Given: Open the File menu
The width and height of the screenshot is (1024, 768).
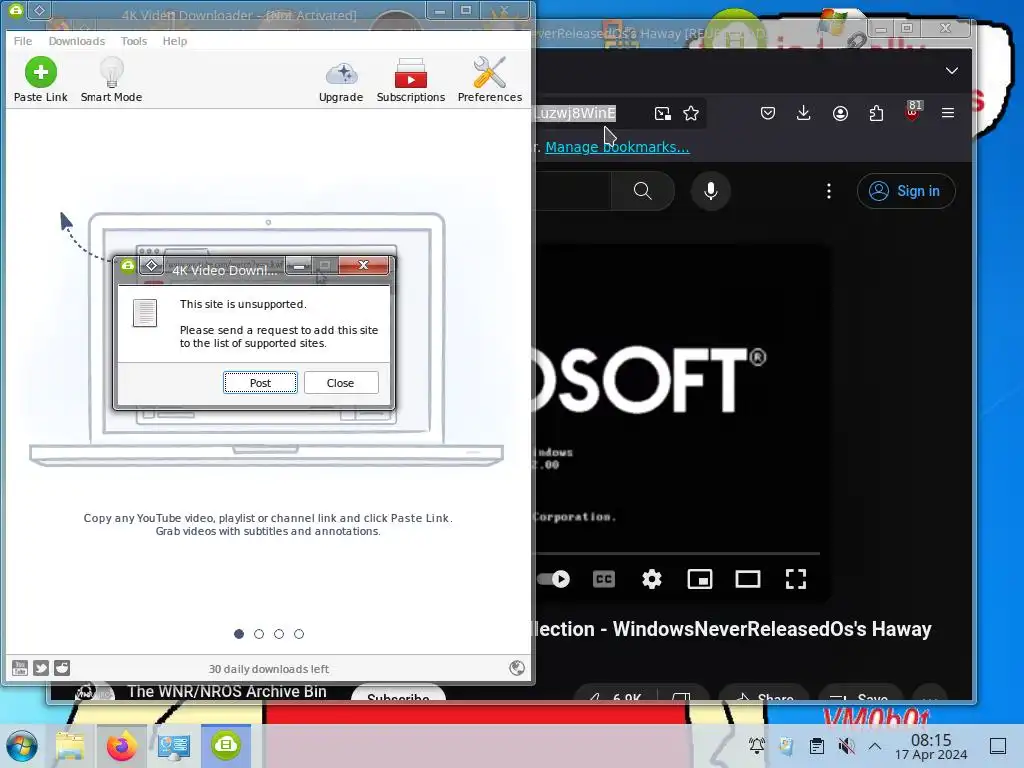Looking at the screenshot, I should pos(23,40).
